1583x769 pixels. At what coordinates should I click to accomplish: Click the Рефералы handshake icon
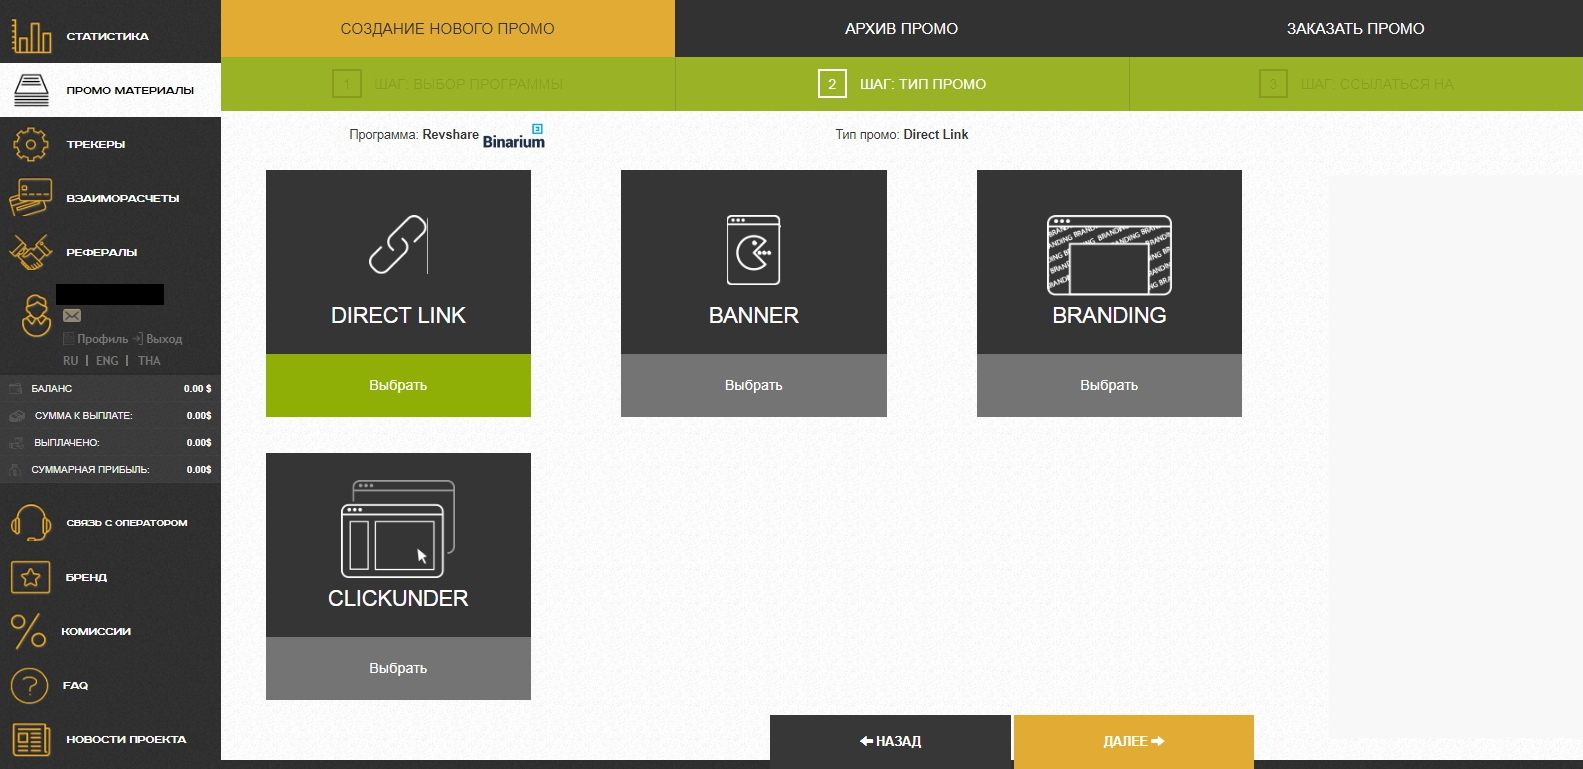31,252
